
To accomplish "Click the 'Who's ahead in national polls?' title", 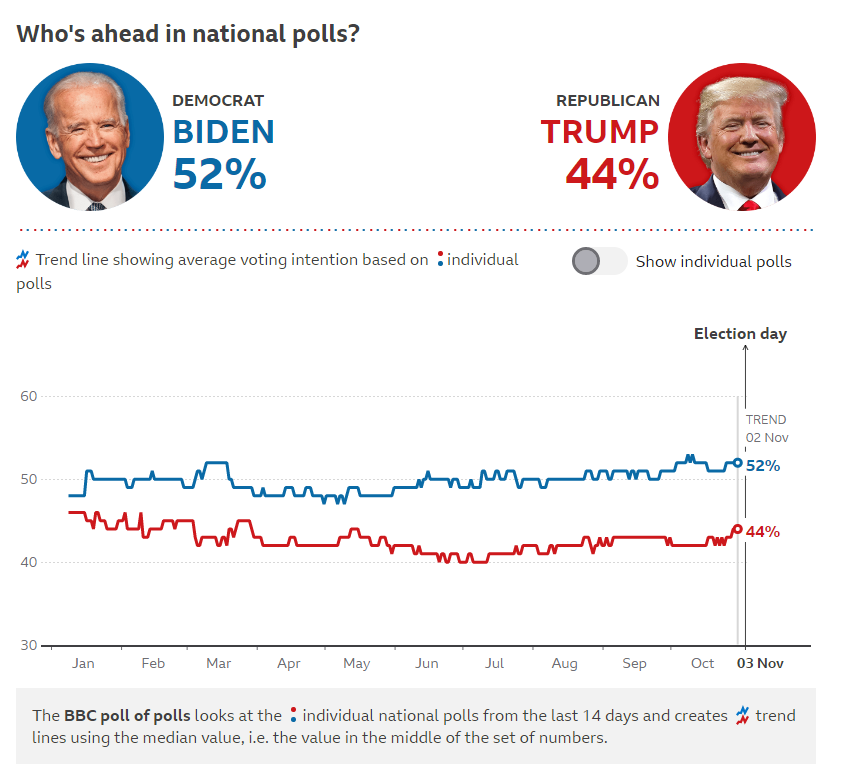I will pos(188,34).
